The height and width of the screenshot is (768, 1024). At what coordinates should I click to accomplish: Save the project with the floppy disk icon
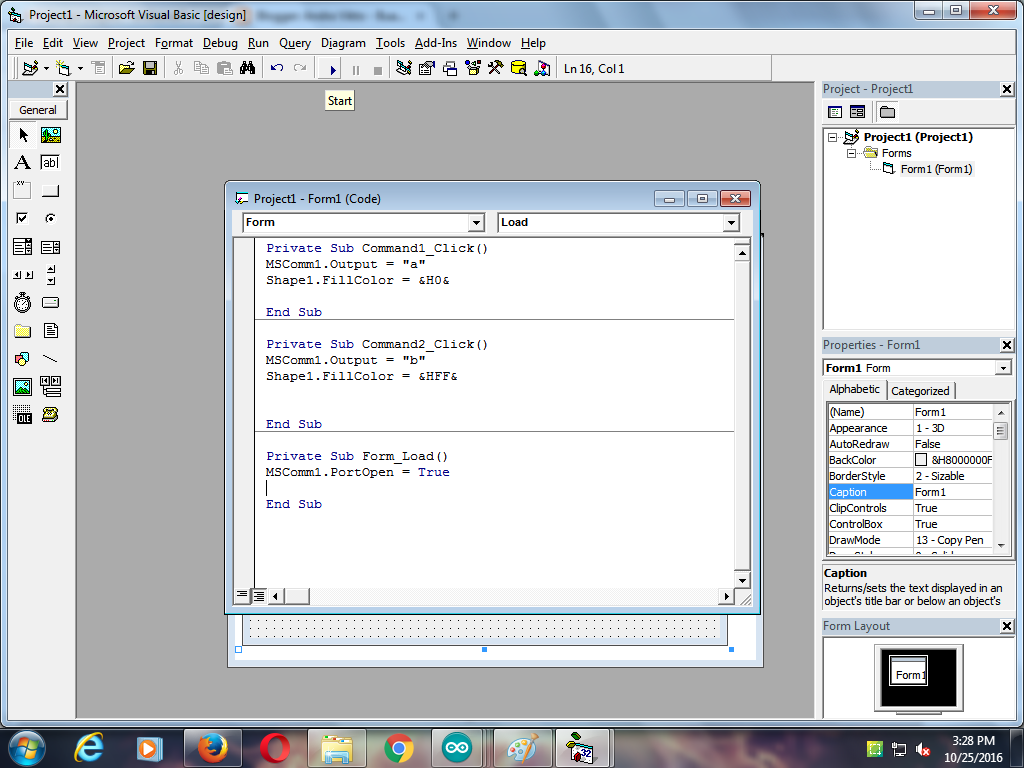tap(150, 69)
